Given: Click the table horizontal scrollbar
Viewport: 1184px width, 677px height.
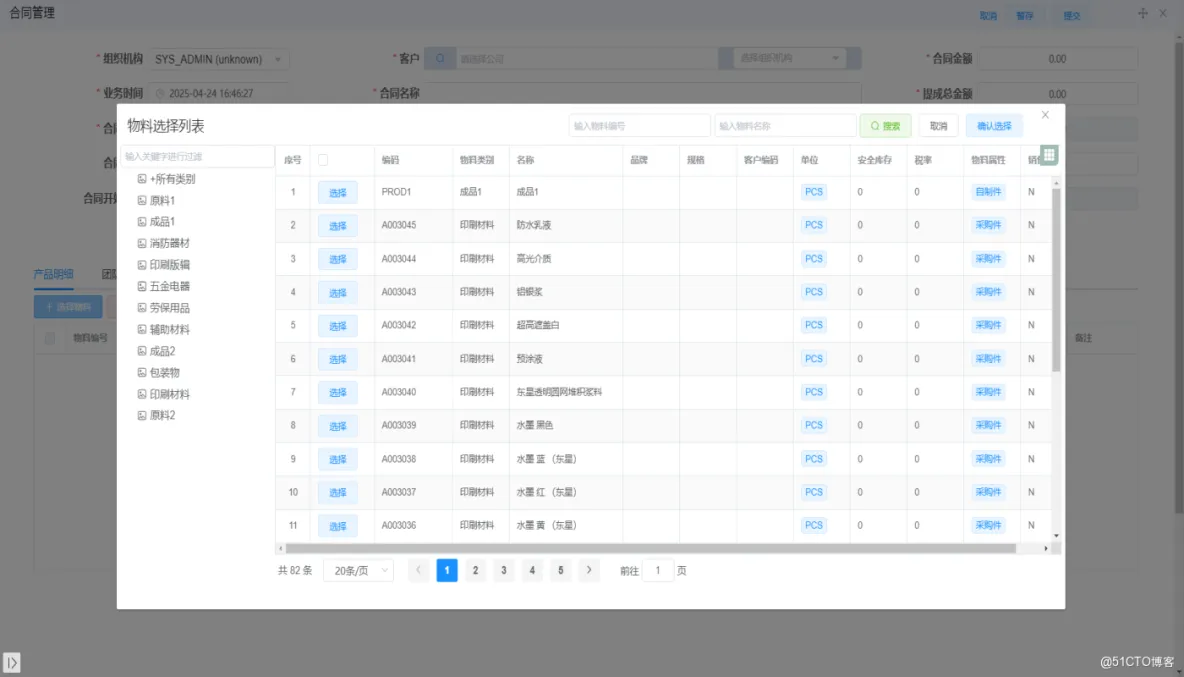Looking at the screenshot, I should click(650, 549).
